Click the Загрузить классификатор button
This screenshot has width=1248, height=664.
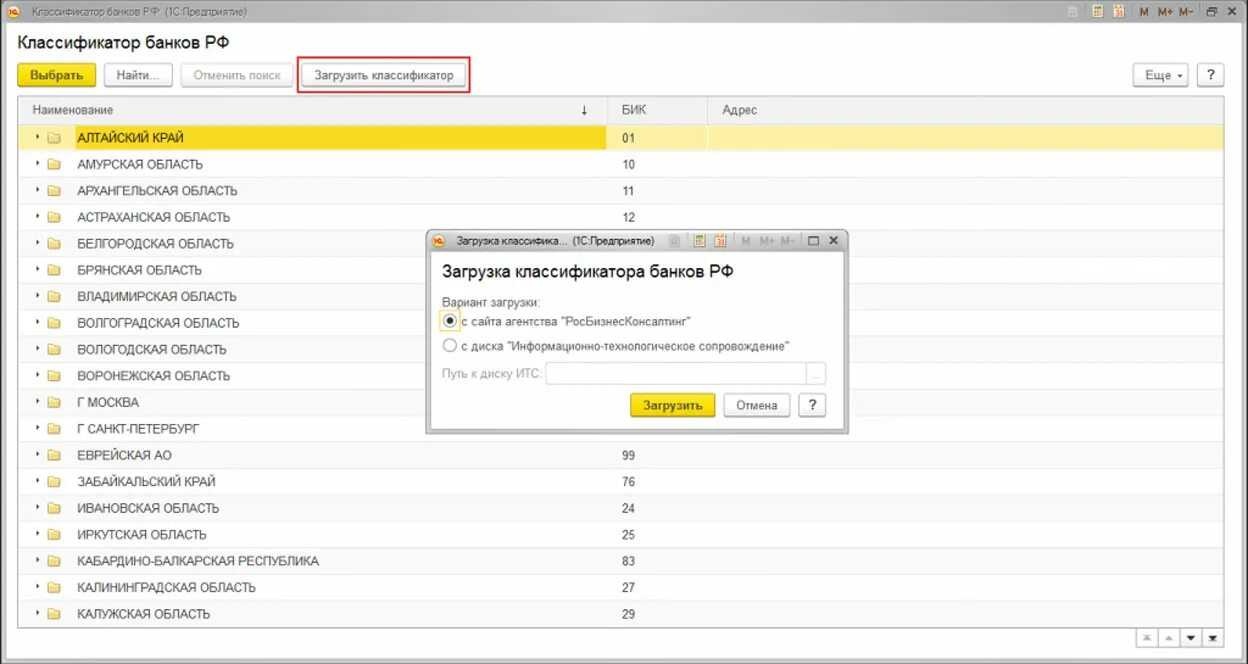pos(384,75)
